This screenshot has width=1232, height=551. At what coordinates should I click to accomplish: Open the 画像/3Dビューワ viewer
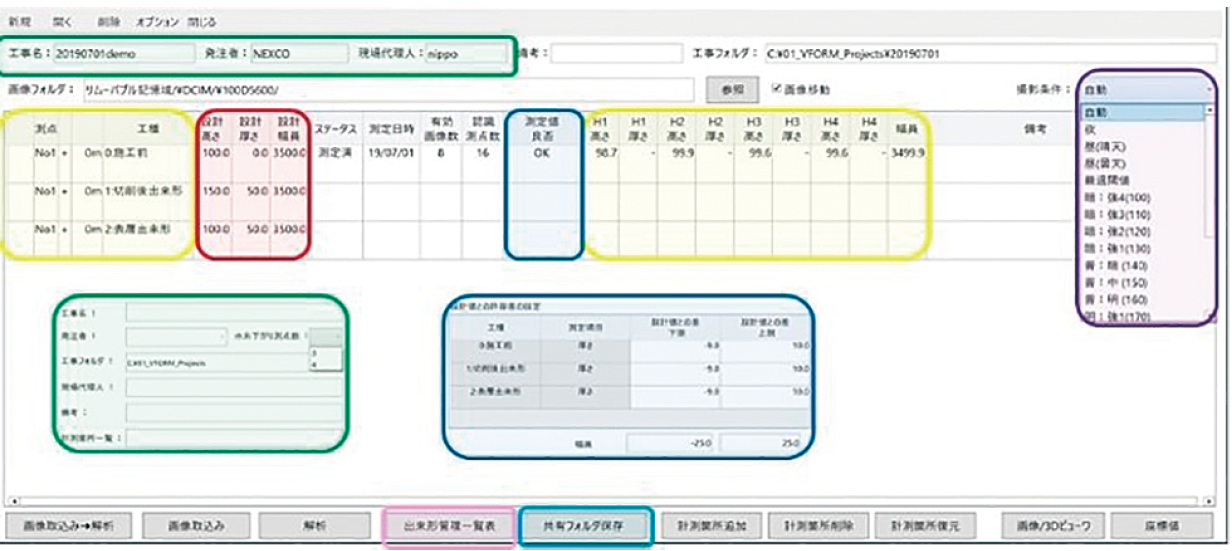1048,526
